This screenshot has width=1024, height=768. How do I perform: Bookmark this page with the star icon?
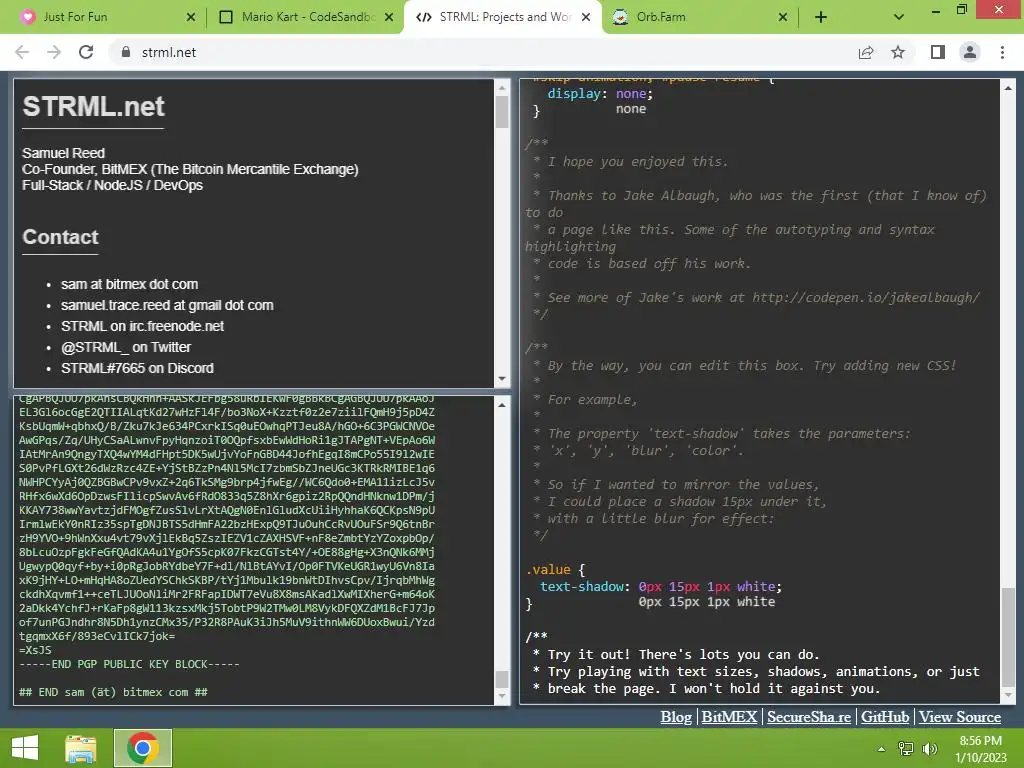click(x=898, y=52)
